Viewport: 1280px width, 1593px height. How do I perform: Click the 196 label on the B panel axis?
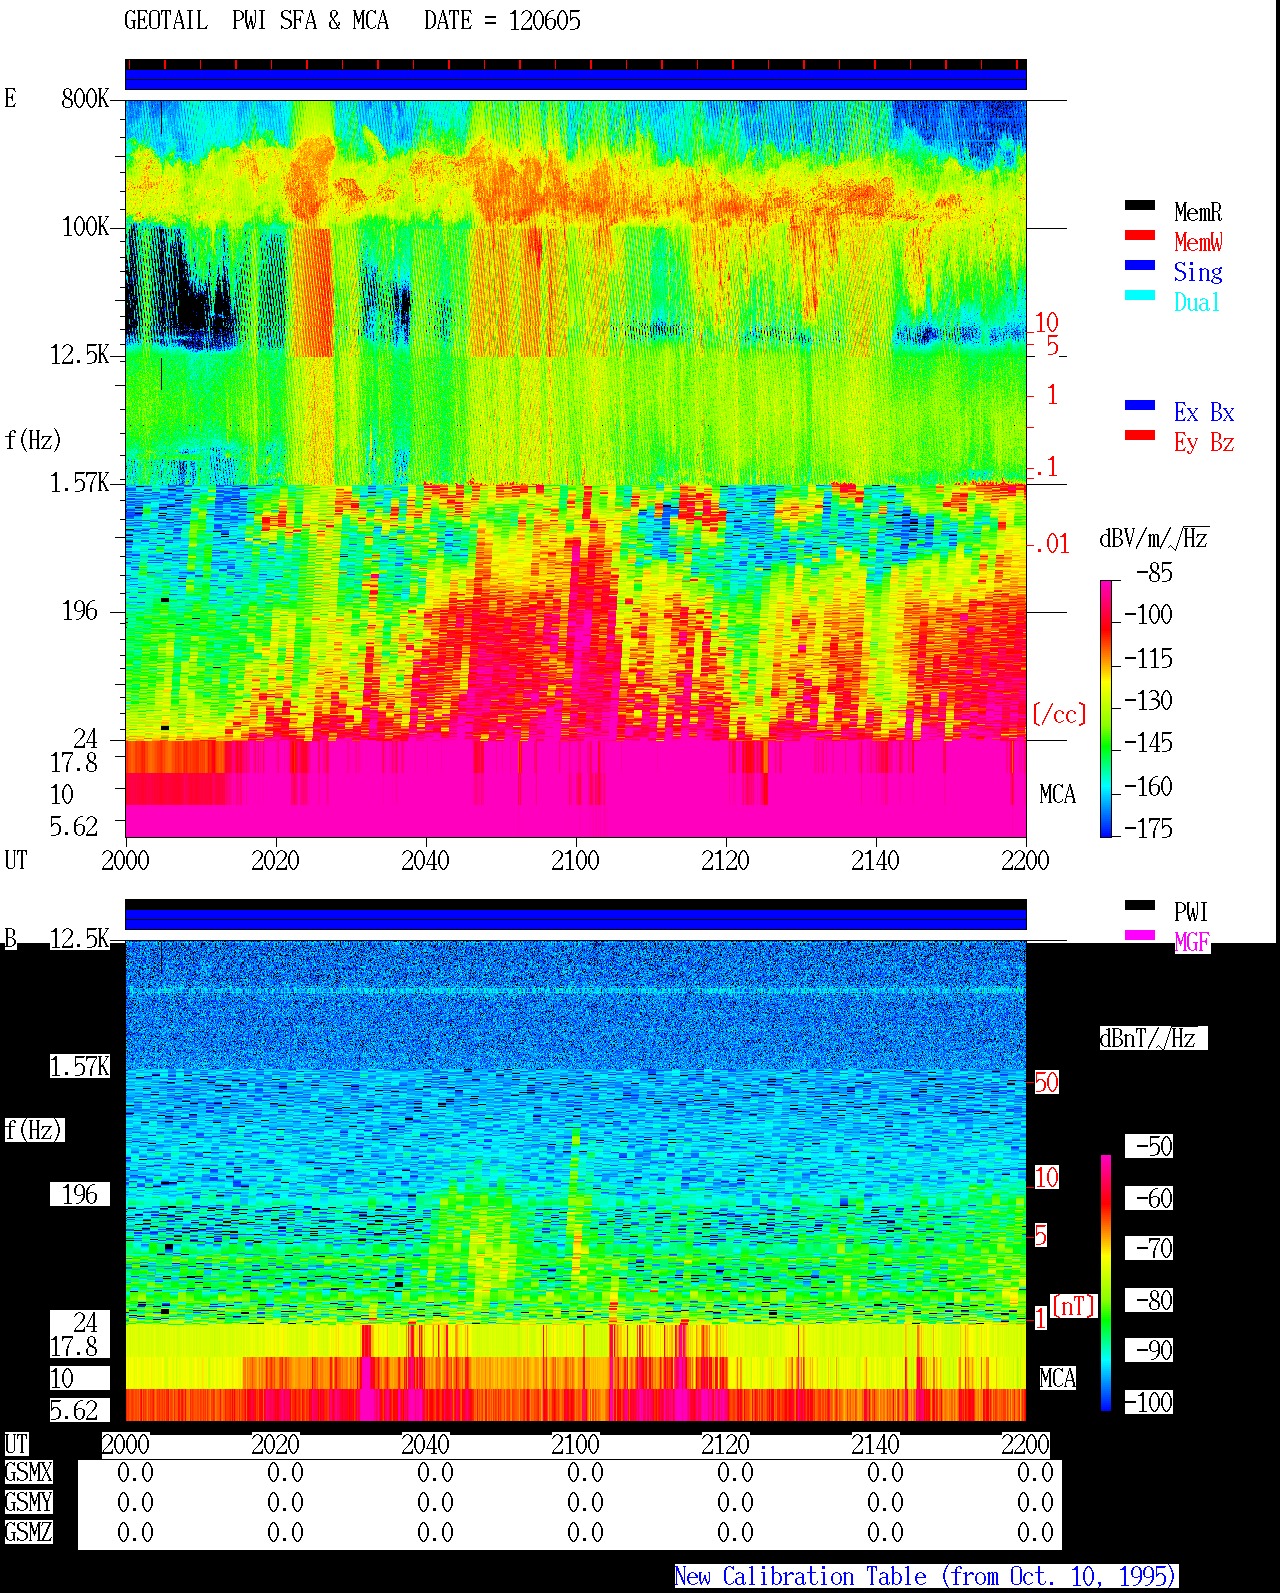pyautogui.click(x=80, y=1195)
